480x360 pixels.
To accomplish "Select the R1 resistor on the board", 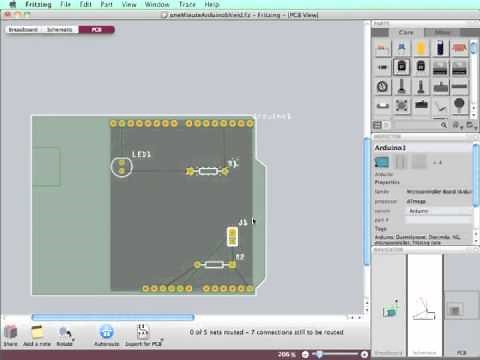I will 207,171.
